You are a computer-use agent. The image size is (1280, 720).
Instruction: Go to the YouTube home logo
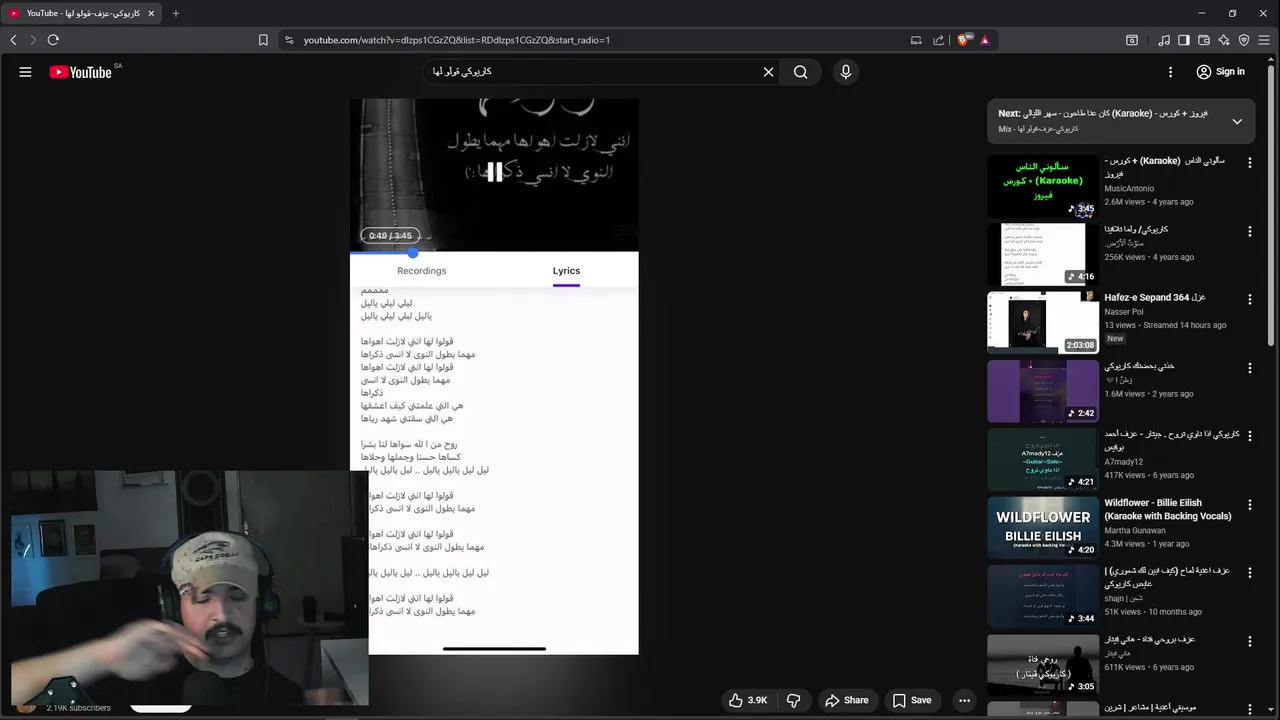[x=80, y=72]
